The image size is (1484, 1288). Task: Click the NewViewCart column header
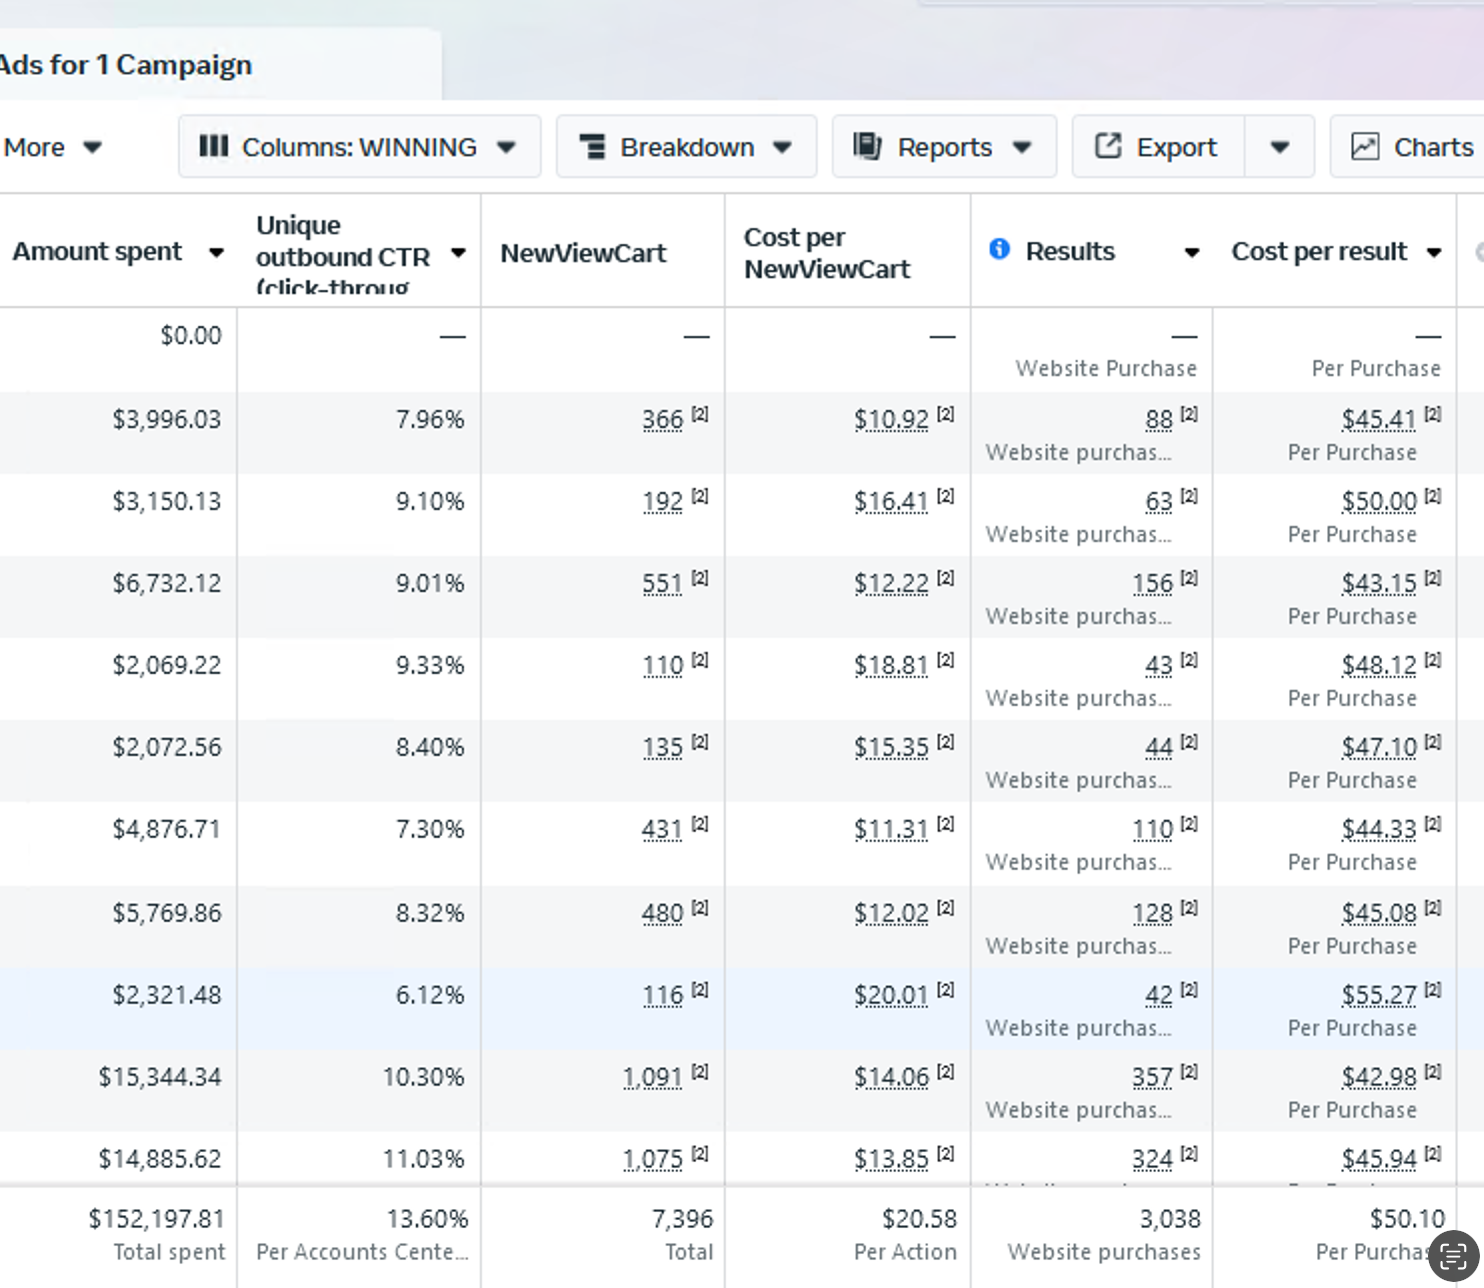(583, 253)
